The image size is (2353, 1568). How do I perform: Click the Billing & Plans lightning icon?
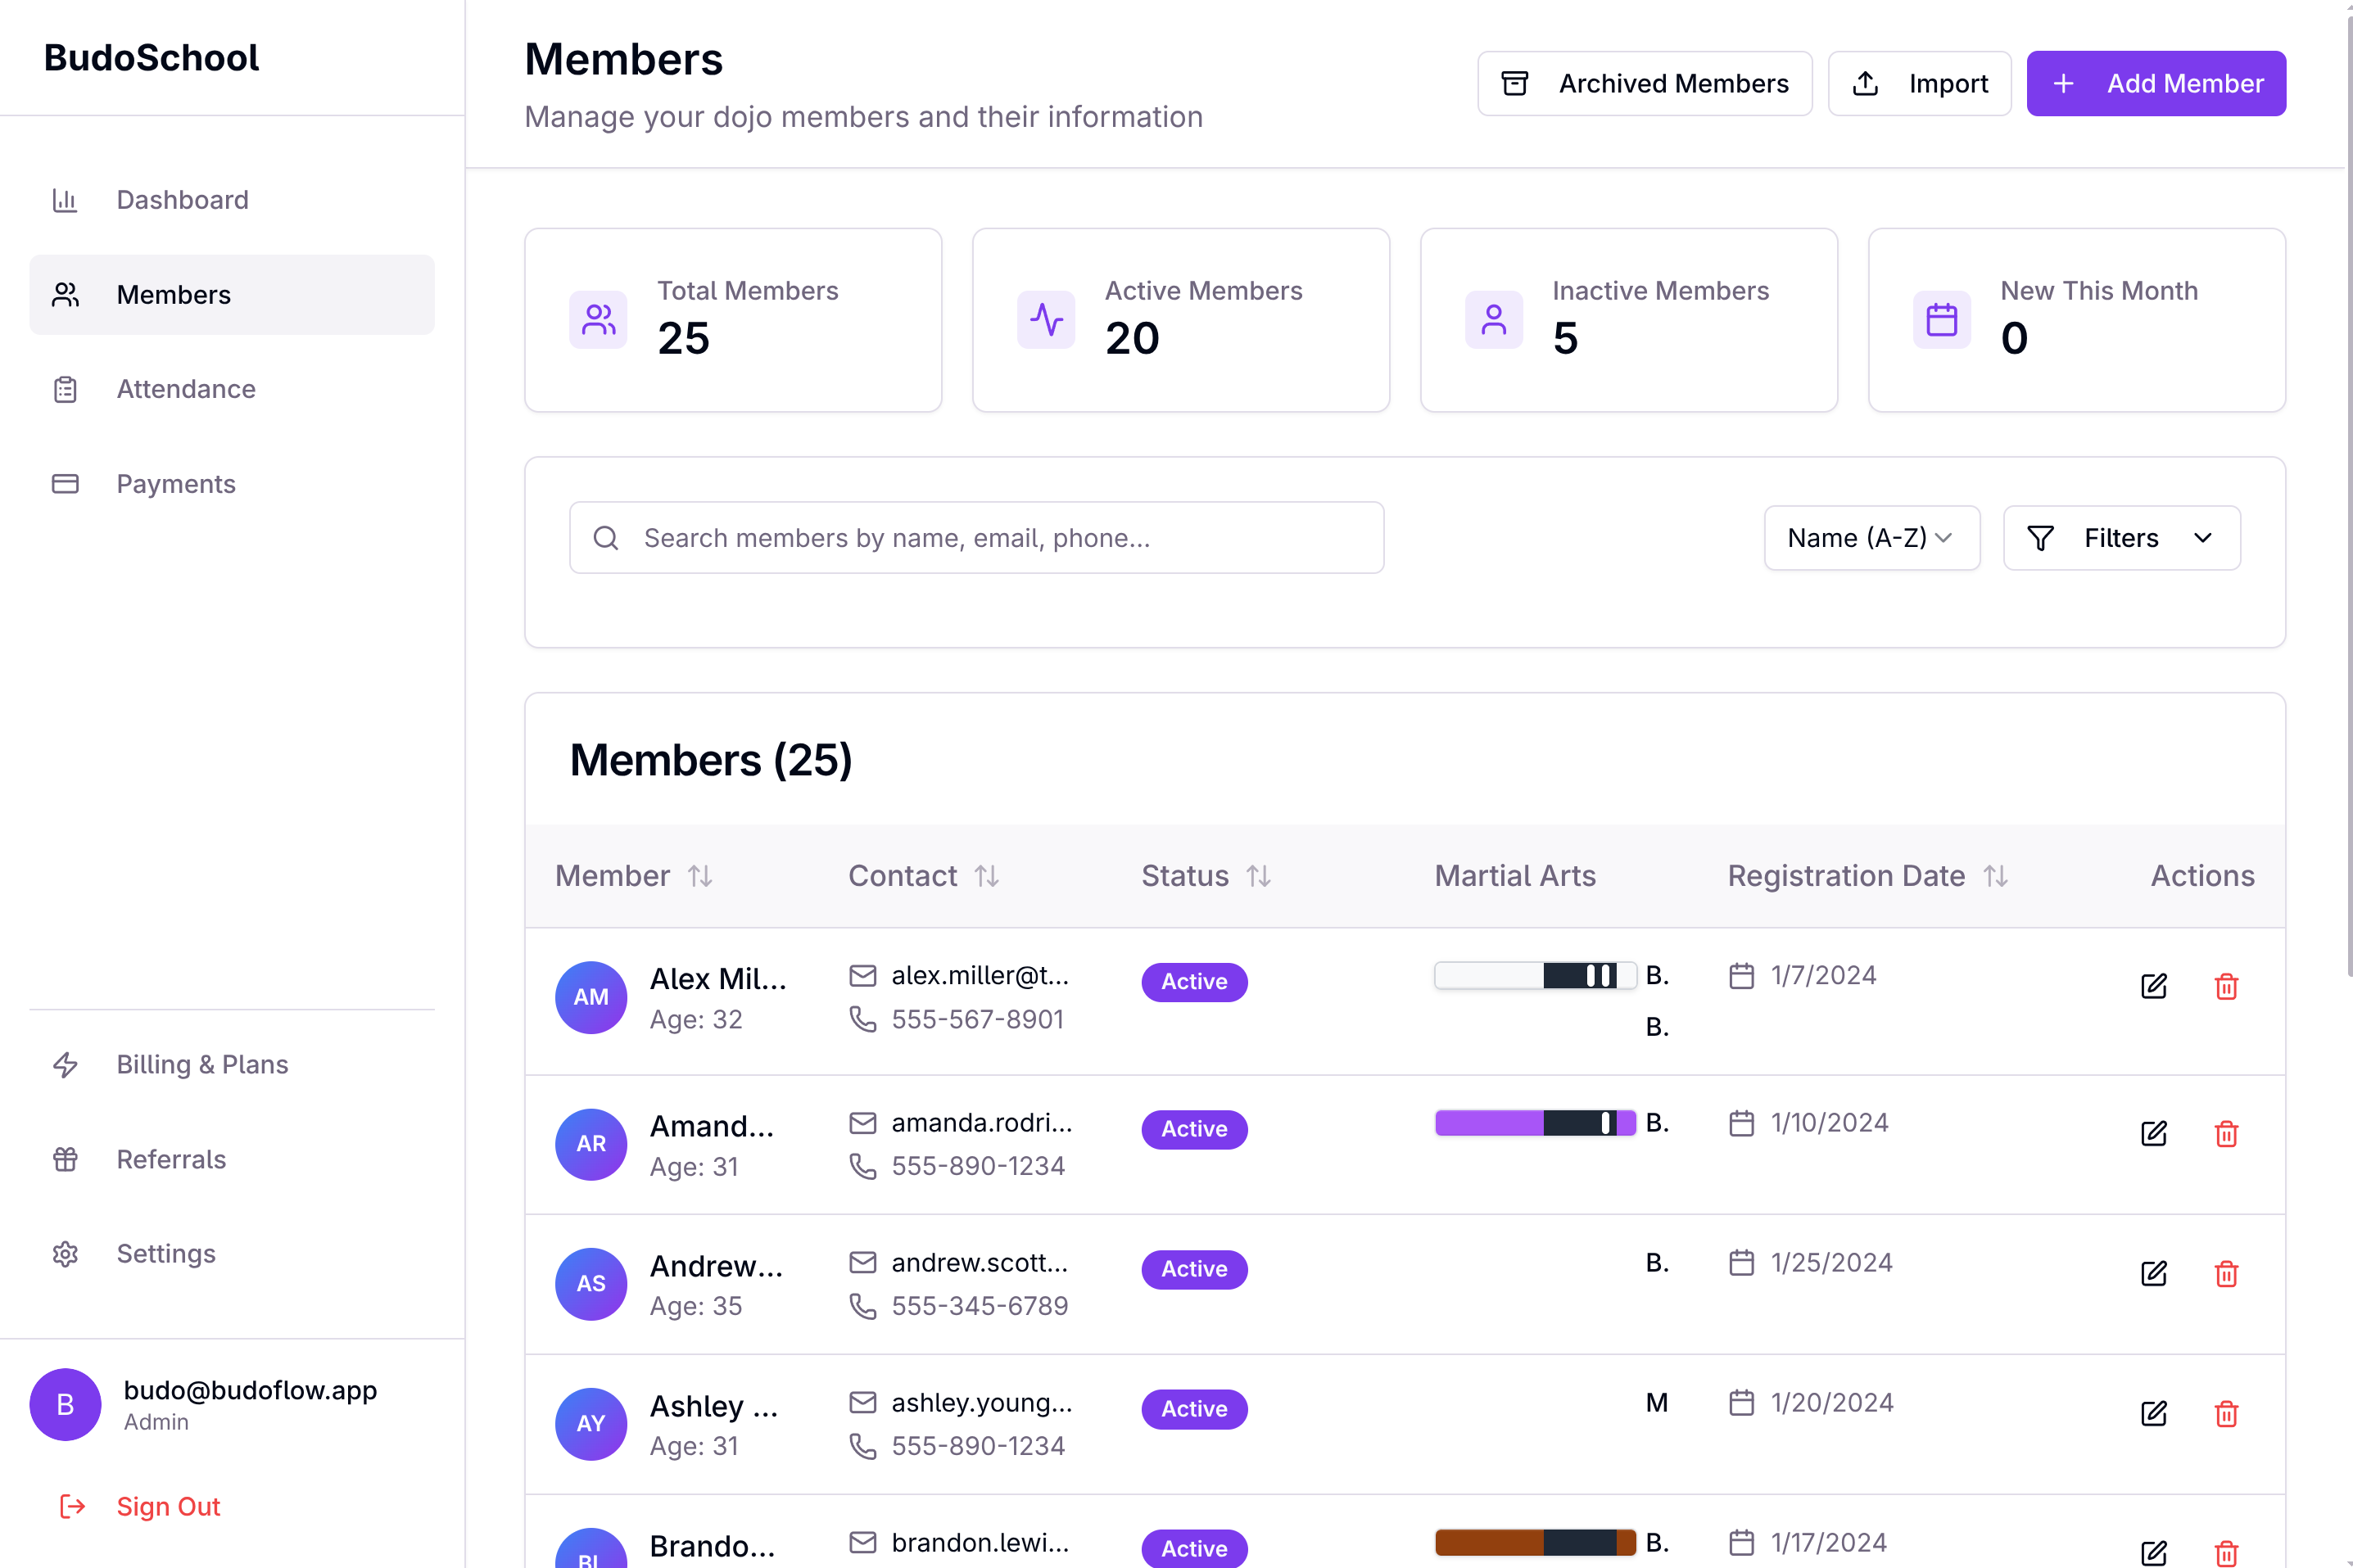point(65,1064)
